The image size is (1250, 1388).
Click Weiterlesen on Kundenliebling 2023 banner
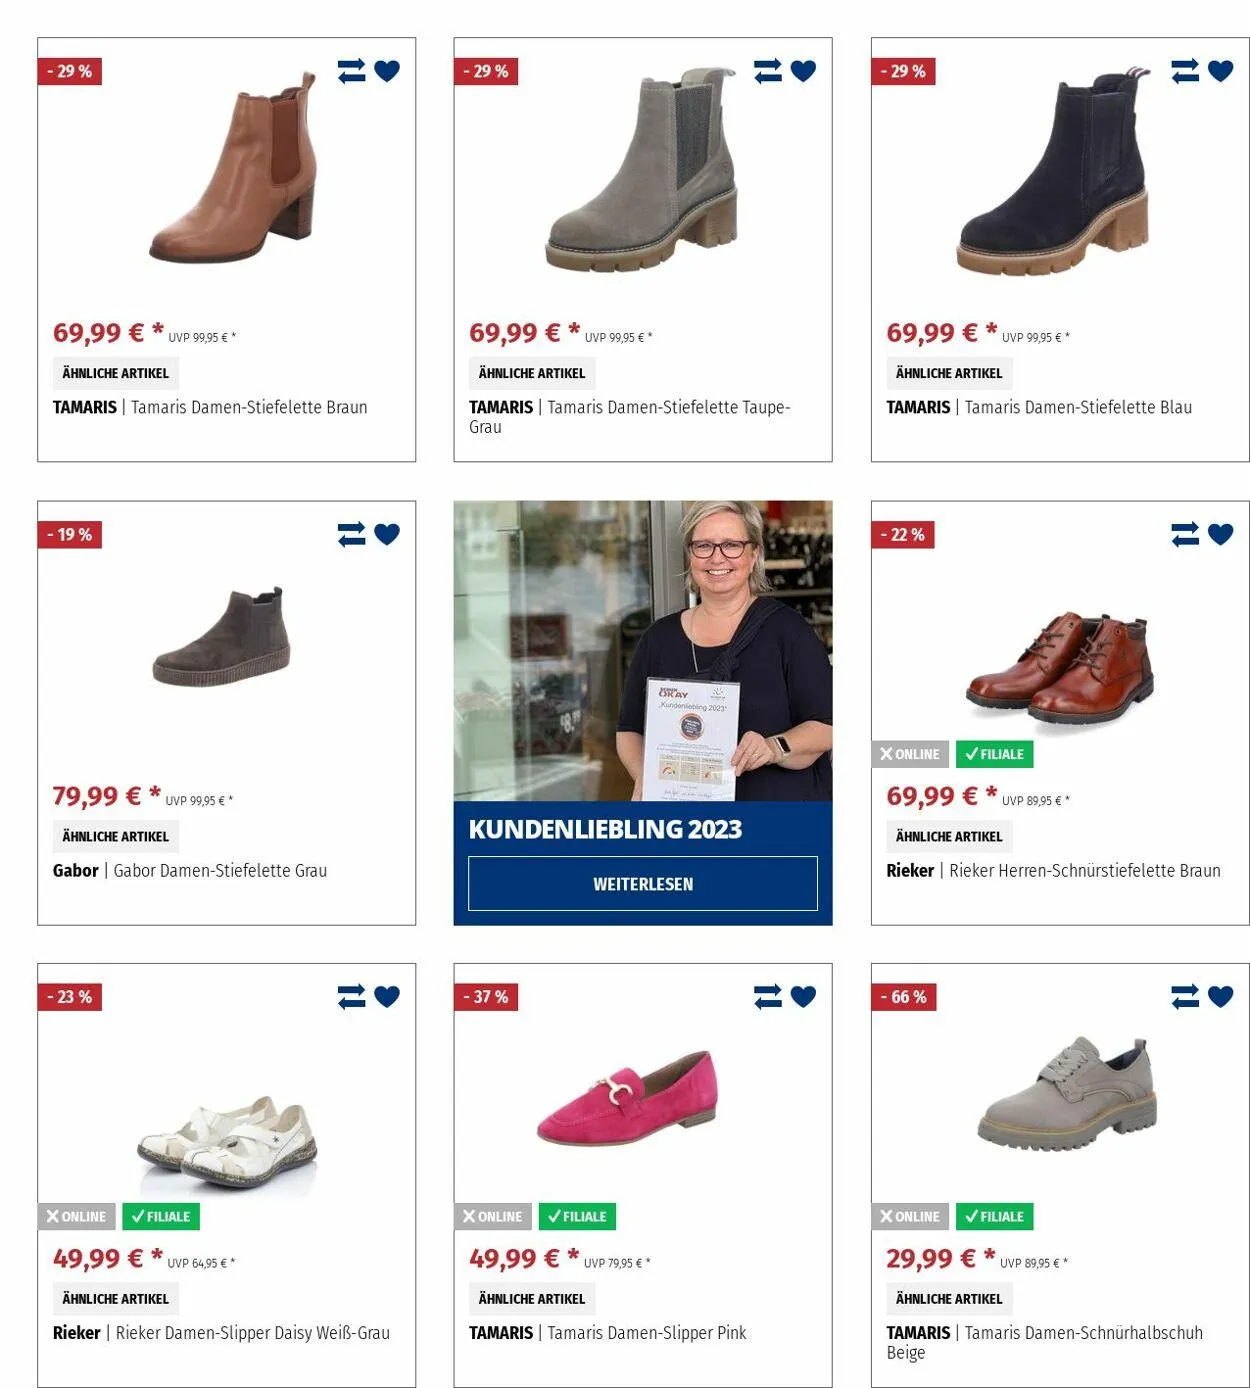pos(643,884)
